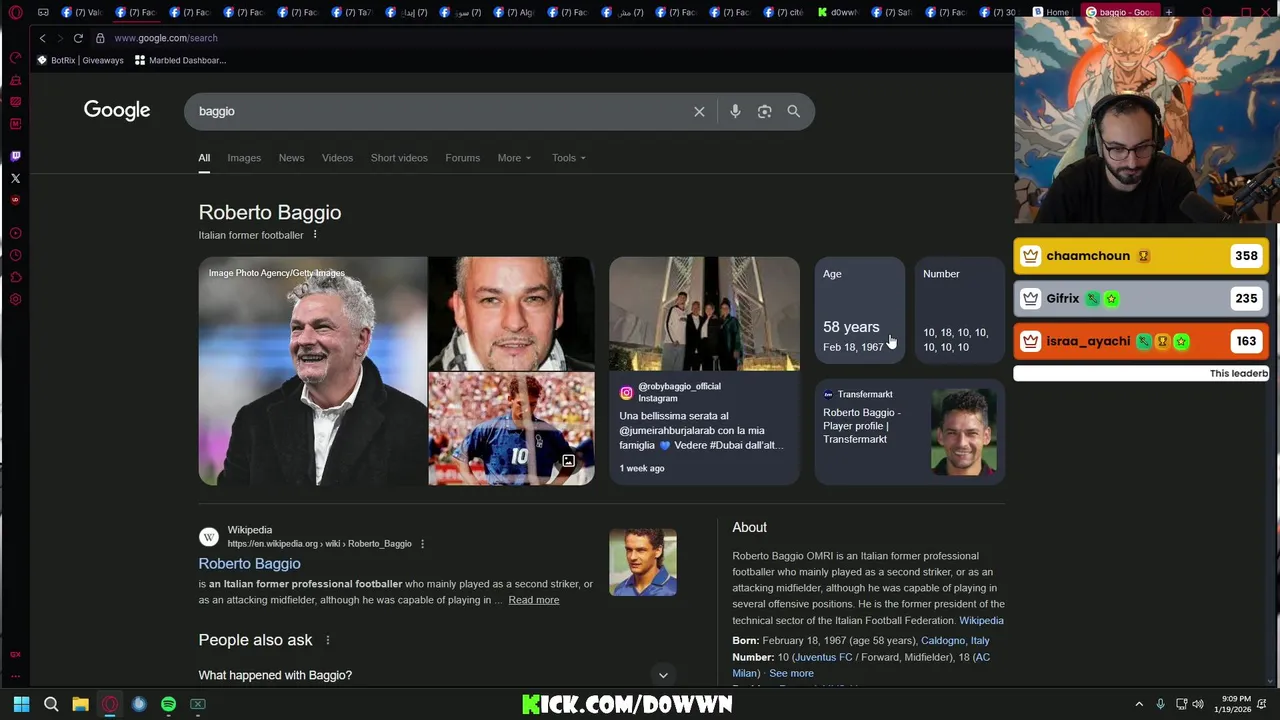Open Wikipedia result options three dots

(422, 544)
